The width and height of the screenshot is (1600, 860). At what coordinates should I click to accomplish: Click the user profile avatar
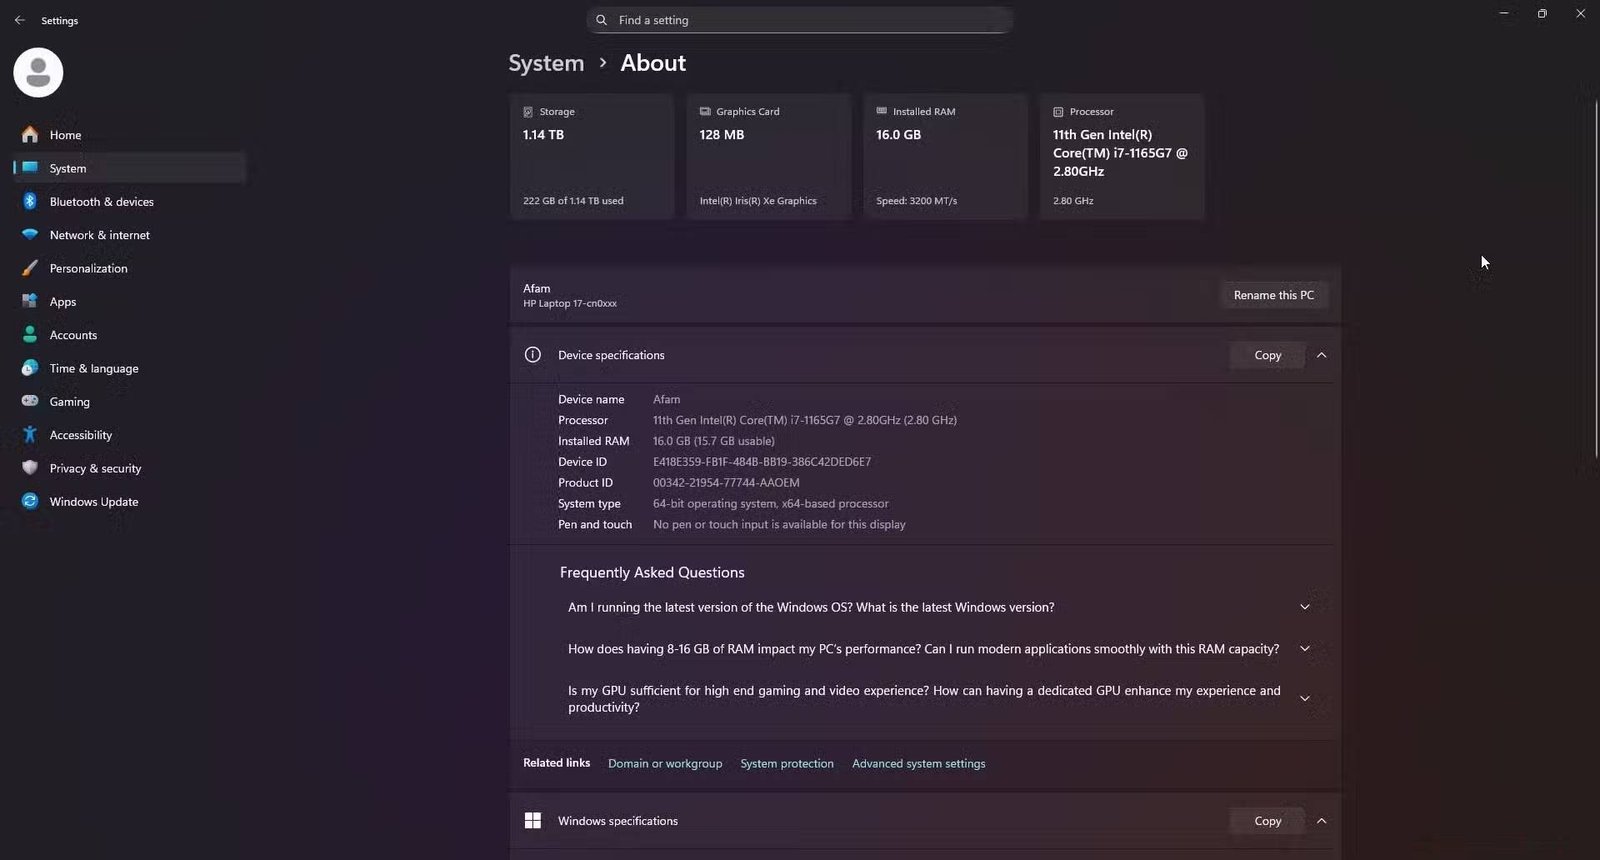pyautogui.click(x=38, y=72)
